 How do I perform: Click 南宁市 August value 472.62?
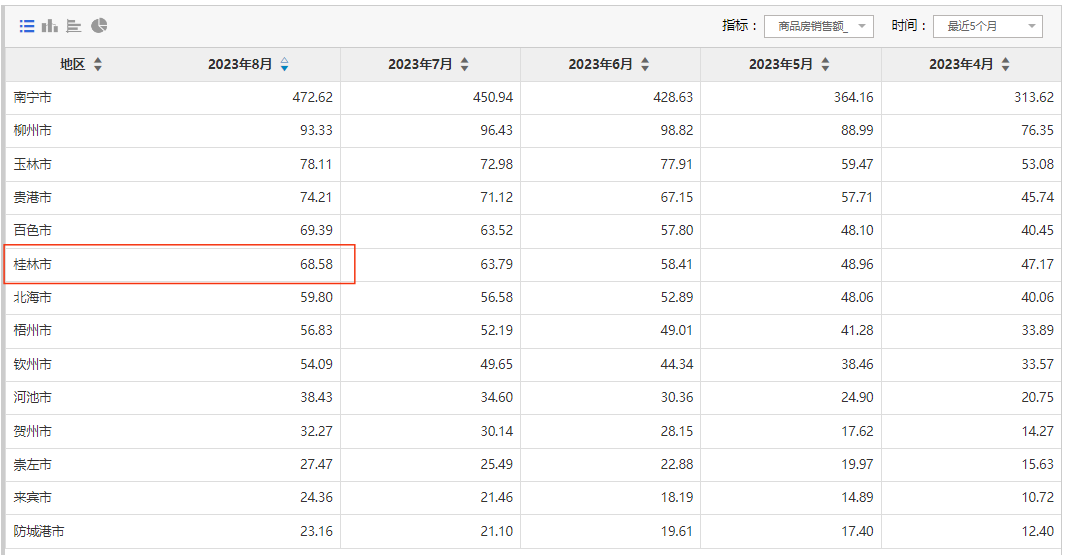[312, 98]
